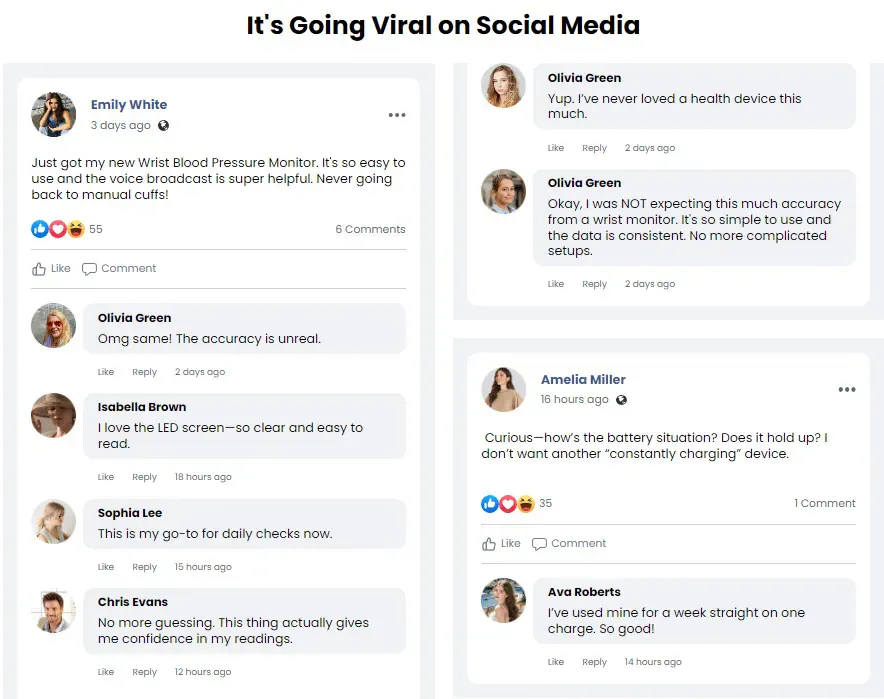Click the Comment speech bubble under Amelia's post
The width and height of the screenshot is (884, 699).
[540, 544]
